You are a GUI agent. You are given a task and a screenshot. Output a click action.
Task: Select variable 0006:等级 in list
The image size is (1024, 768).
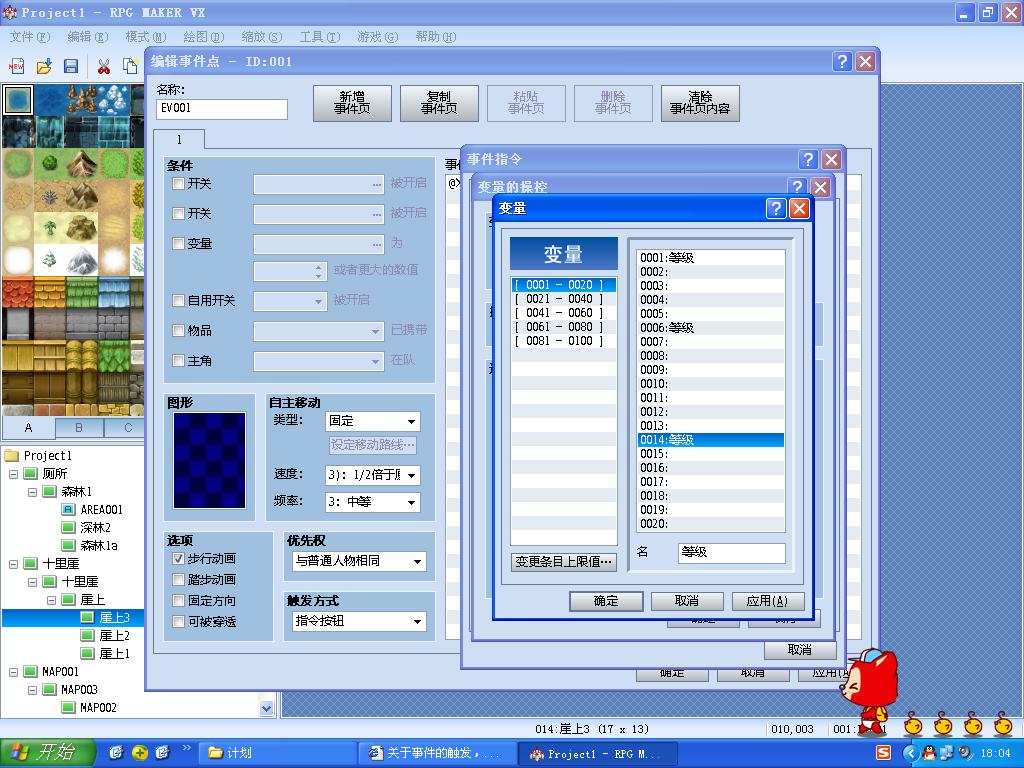(x=711, y=328)
